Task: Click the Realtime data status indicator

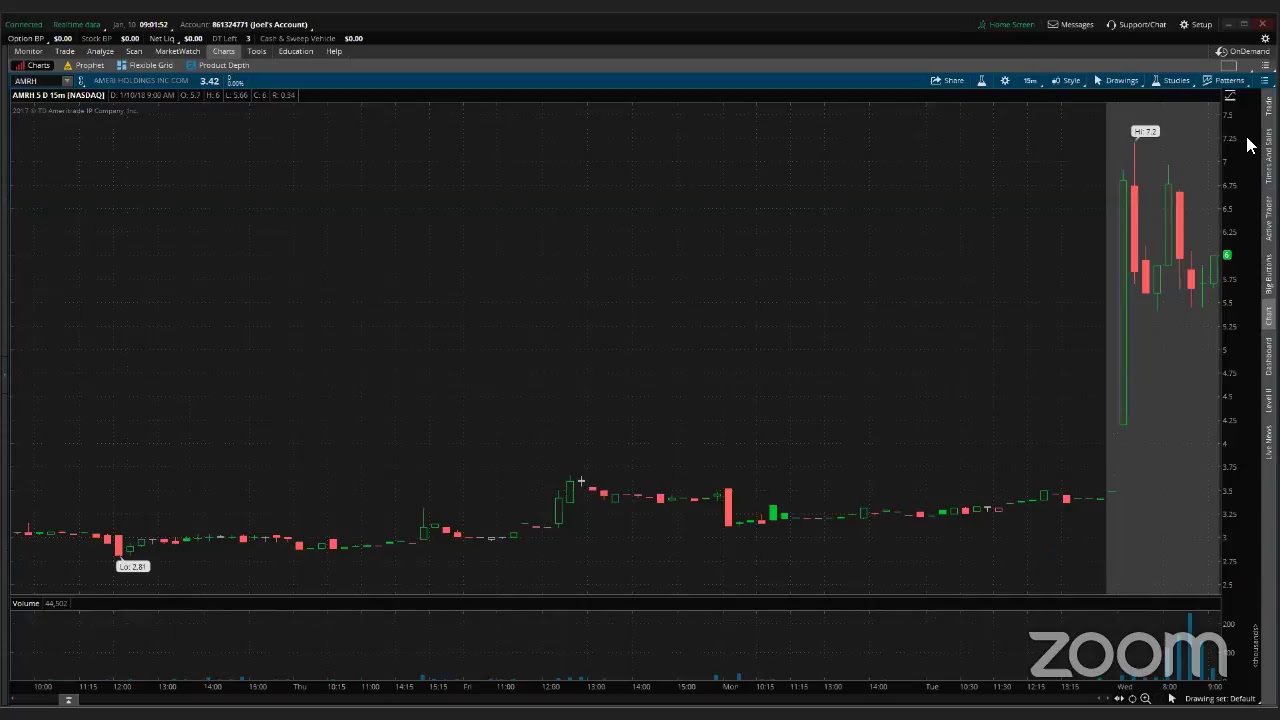Action: click(x=77, y=24)
